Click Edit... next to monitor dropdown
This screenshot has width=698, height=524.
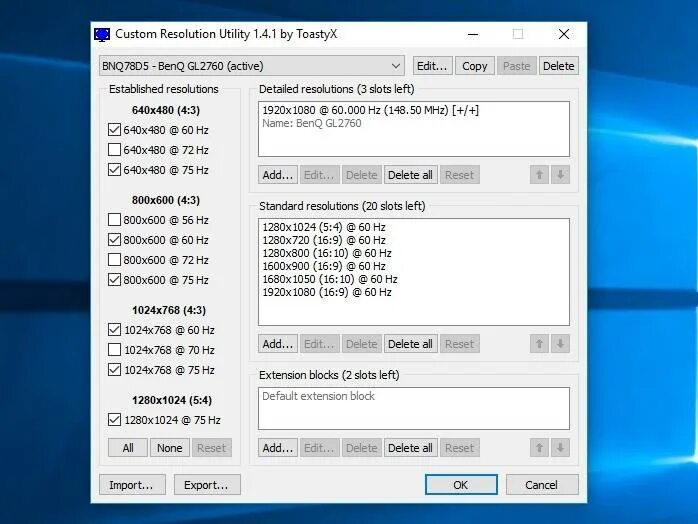(432, 66)
